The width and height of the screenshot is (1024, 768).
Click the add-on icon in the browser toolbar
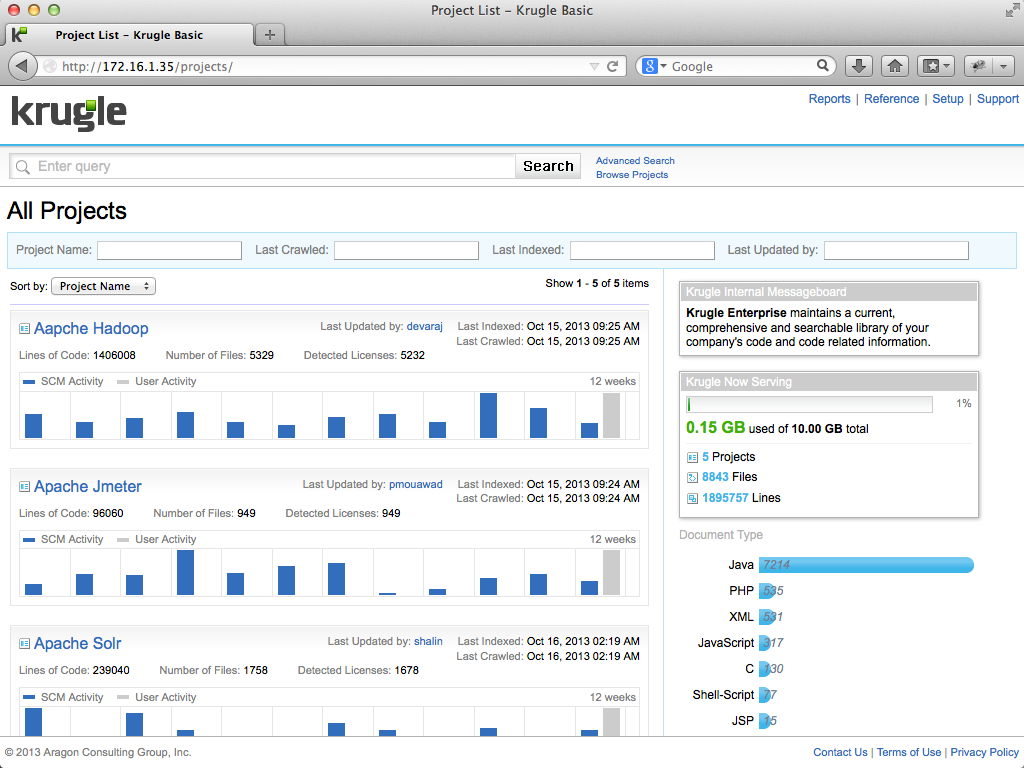tap(978, 66)
